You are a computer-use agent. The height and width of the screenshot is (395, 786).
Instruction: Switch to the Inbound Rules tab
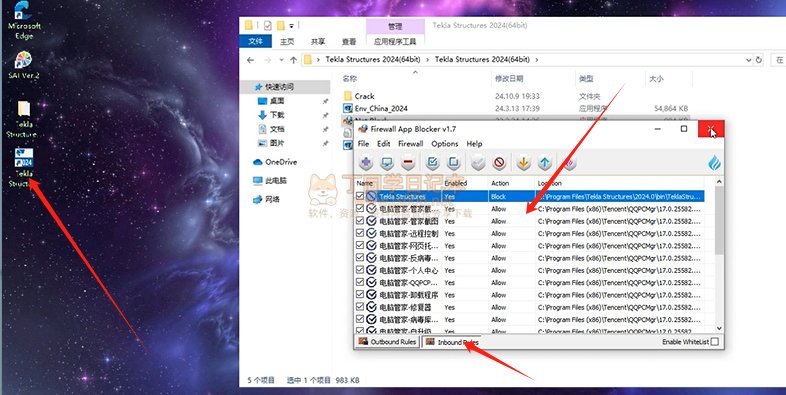[x=452, y=342]
